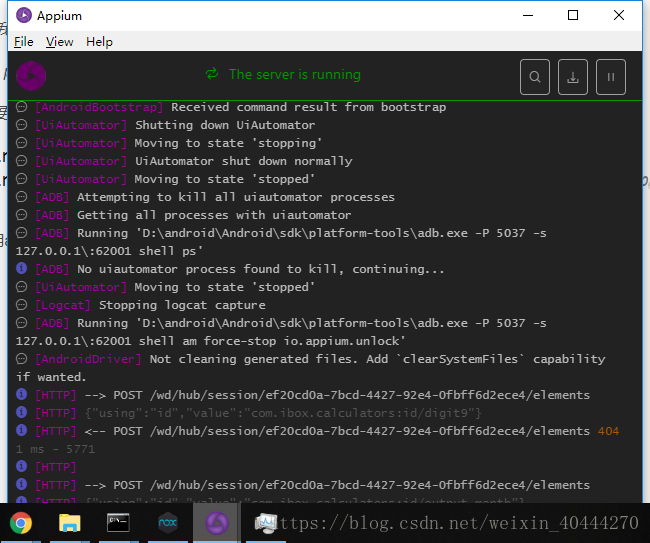650x543 pixels.
Task: Click the green server running refresh icon
Action: coord(212,74)
